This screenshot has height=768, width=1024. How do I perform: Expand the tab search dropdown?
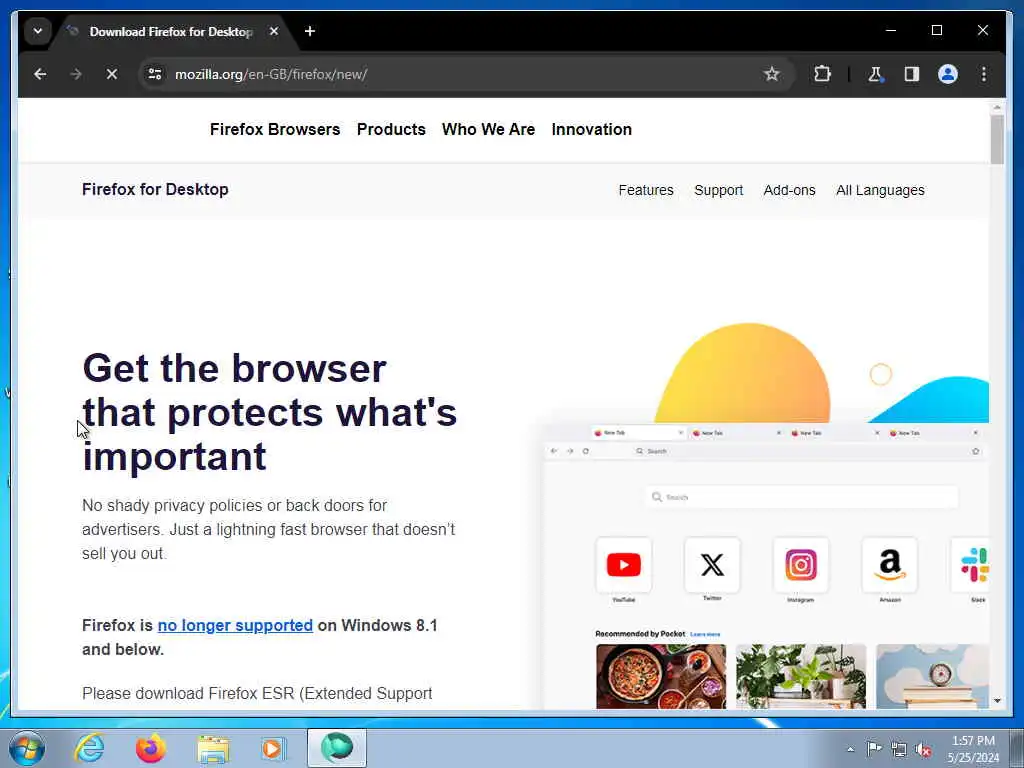pyautogui.click(x=38, y=31)
